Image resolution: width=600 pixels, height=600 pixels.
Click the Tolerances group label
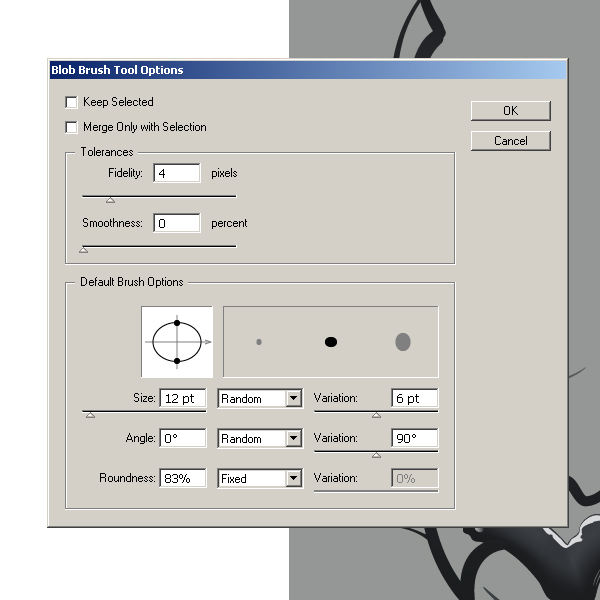(x=107, y=152)
